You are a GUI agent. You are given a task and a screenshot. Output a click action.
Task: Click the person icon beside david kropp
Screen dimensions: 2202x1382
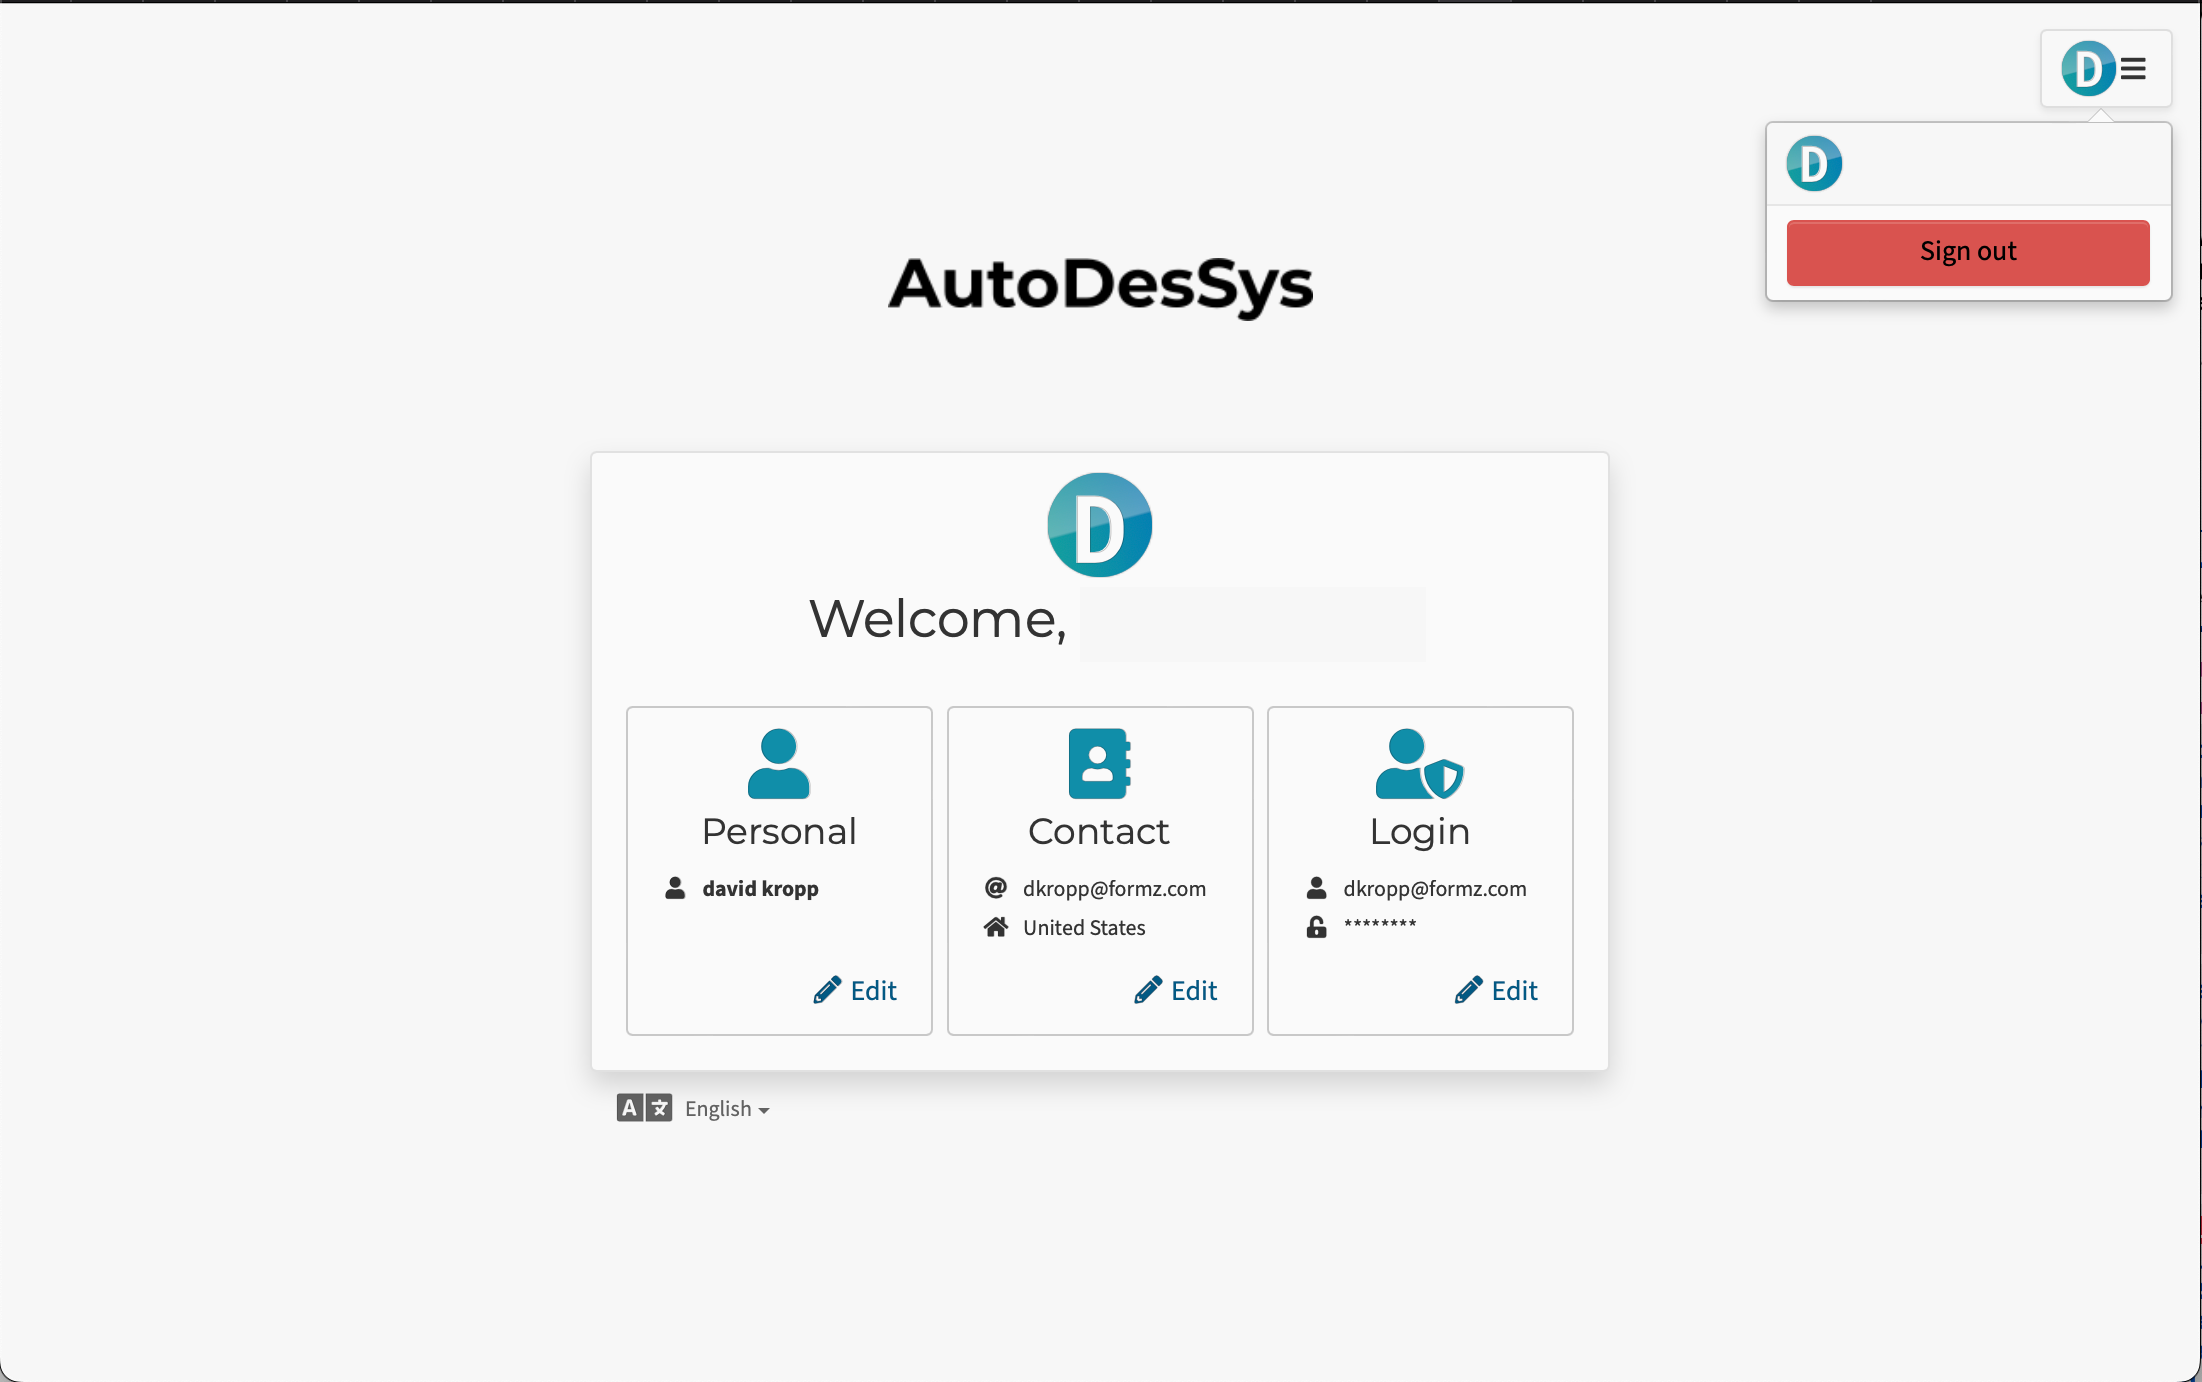tap(675, 888)
